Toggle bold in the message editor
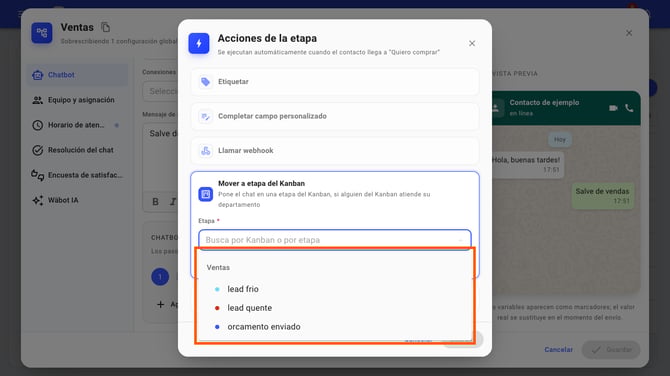Viewport: 670px width, 376px height. 156,202
